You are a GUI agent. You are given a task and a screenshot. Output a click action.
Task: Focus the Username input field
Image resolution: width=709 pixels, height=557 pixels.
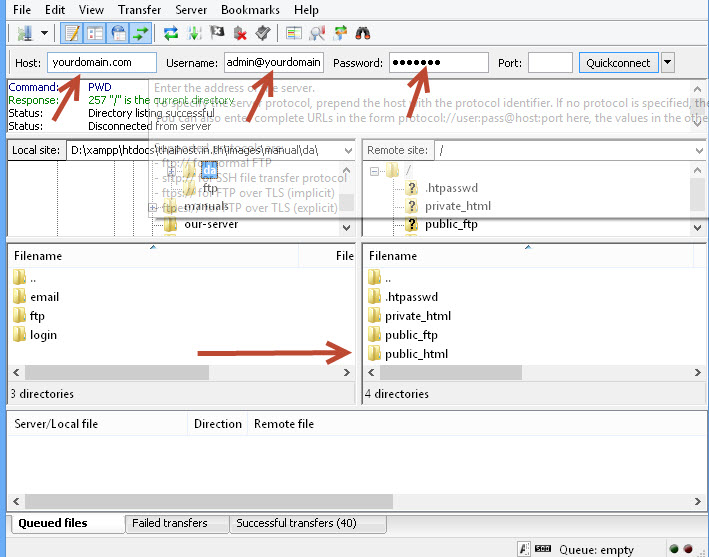[274, 62]
